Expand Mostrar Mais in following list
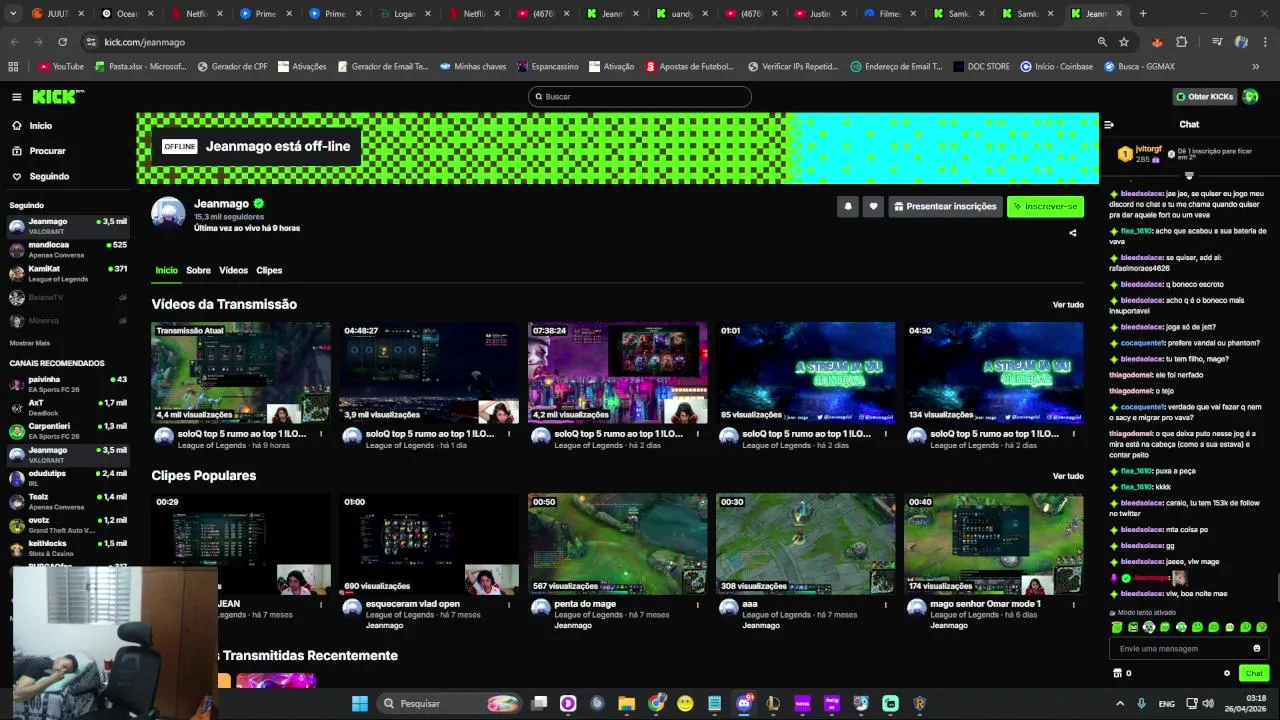The image size is (1280, 720). click(30, 343)
